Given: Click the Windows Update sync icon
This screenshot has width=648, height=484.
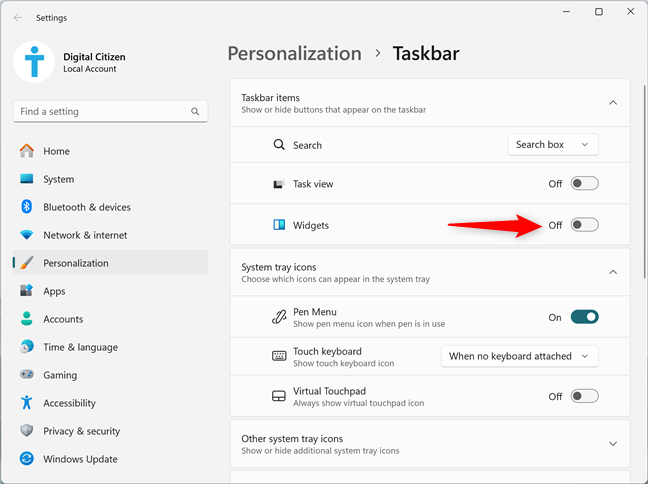Looking at the screenshot, I should tap(26, 459).
